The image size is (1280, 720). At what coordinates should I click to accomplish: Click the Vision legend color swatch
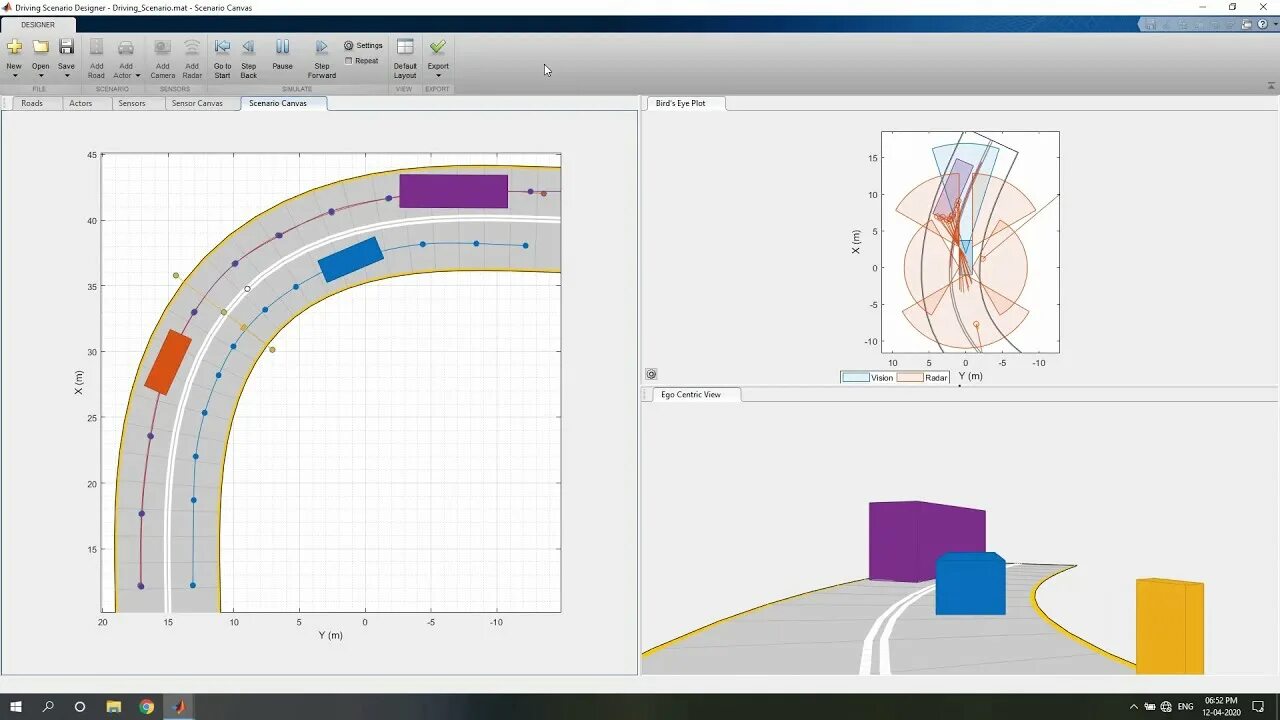pyautogui.click(x=855, y=378)
